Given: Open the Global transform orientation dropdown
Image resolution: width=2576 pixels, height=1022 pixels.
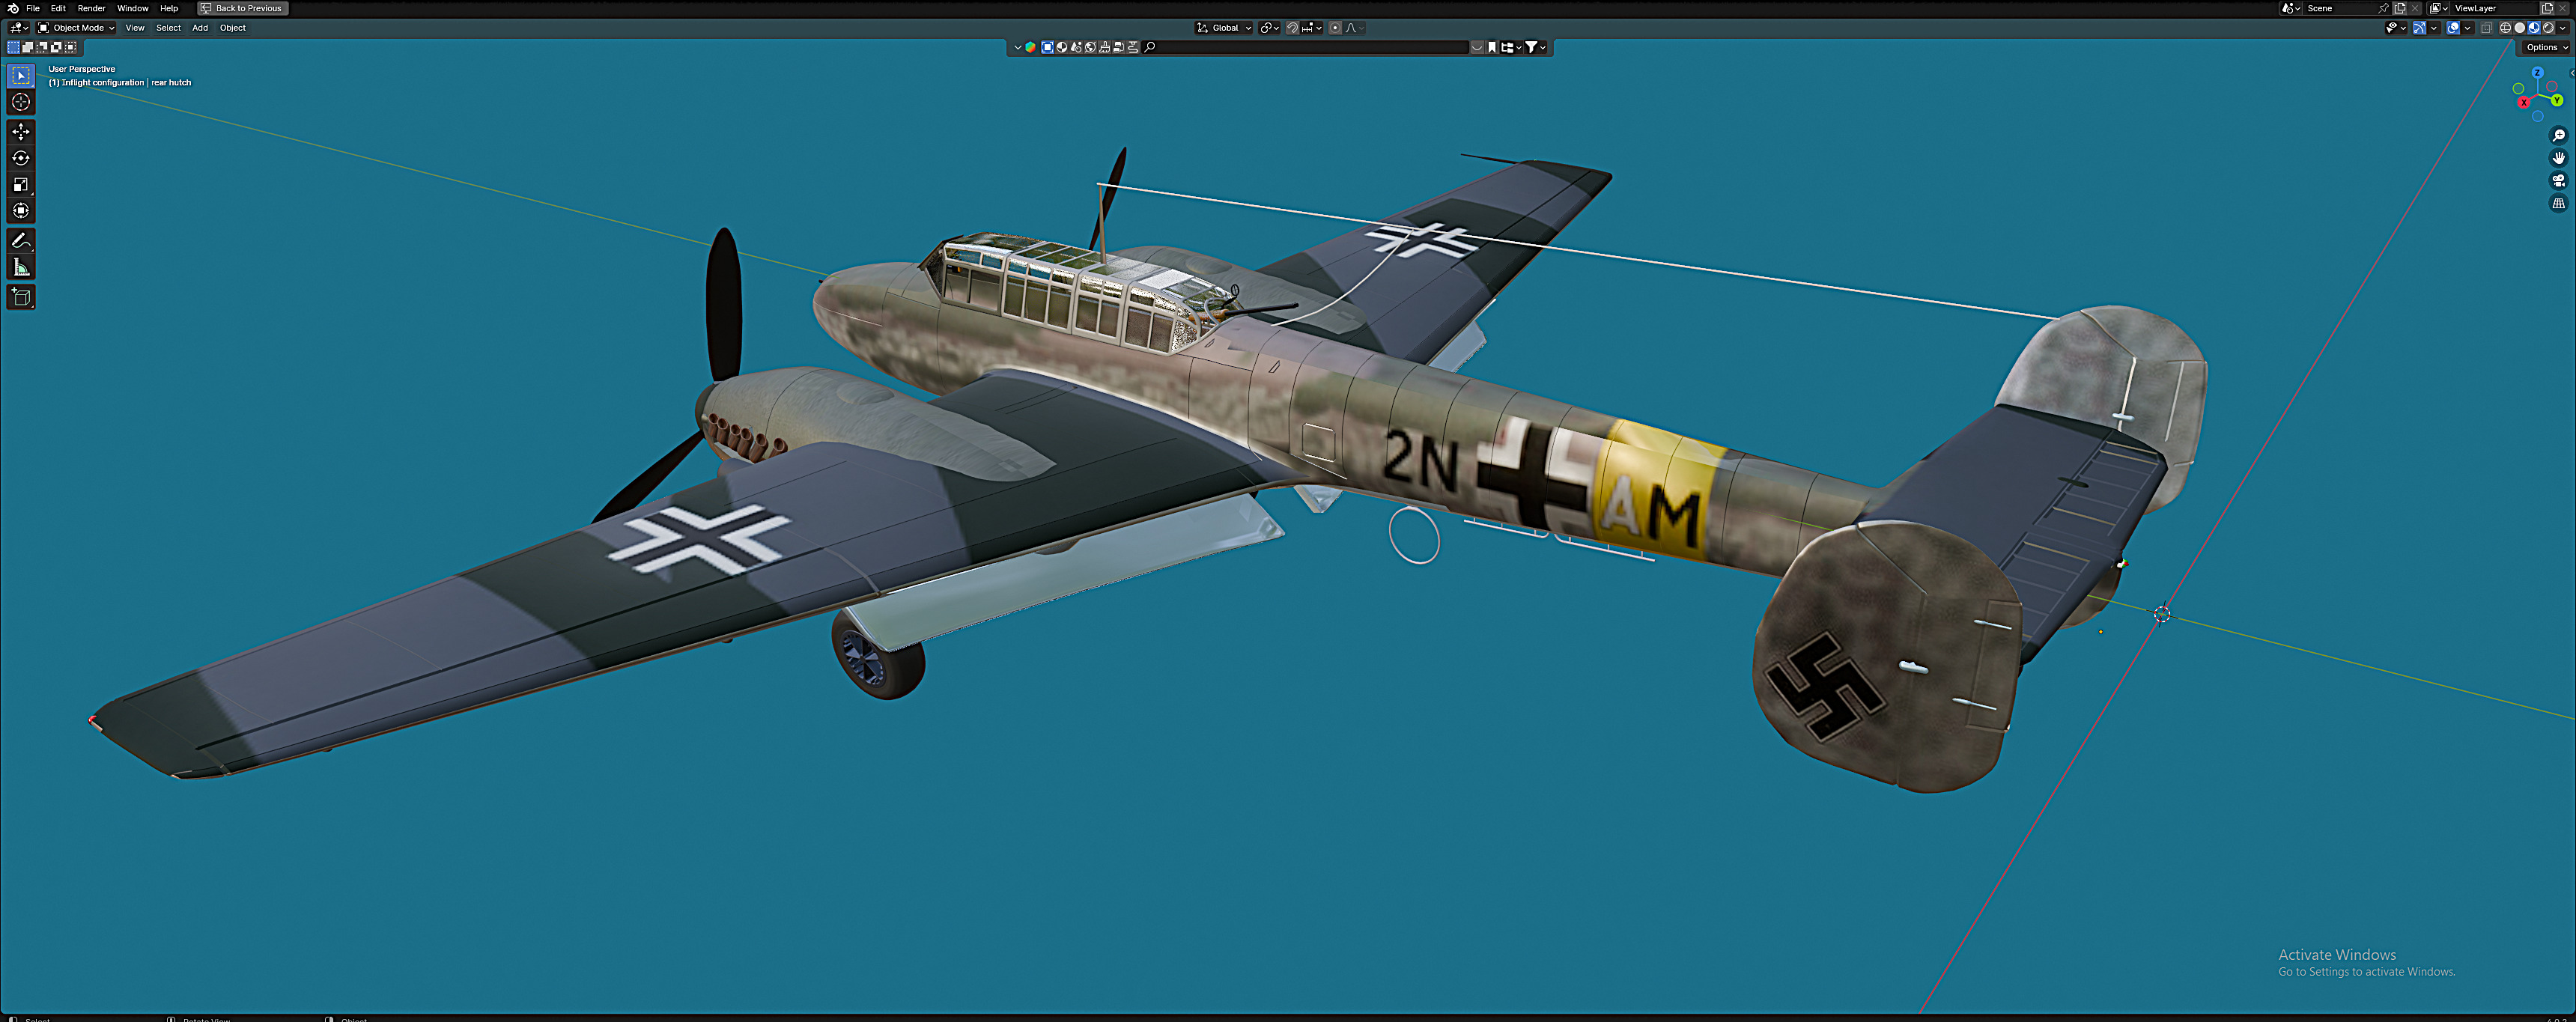Looking at the screenshot, I should click(1224, 28).
